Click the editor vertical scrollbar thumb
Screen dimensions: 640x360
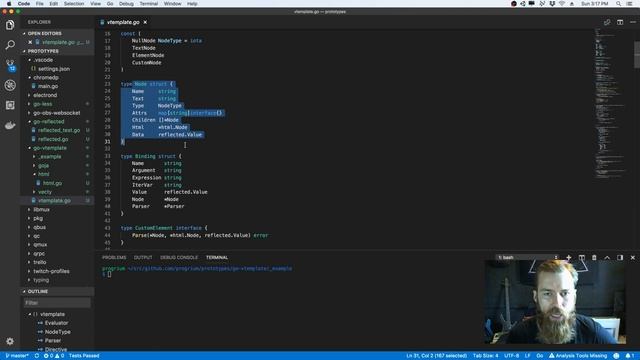click(x=637, y=55)
